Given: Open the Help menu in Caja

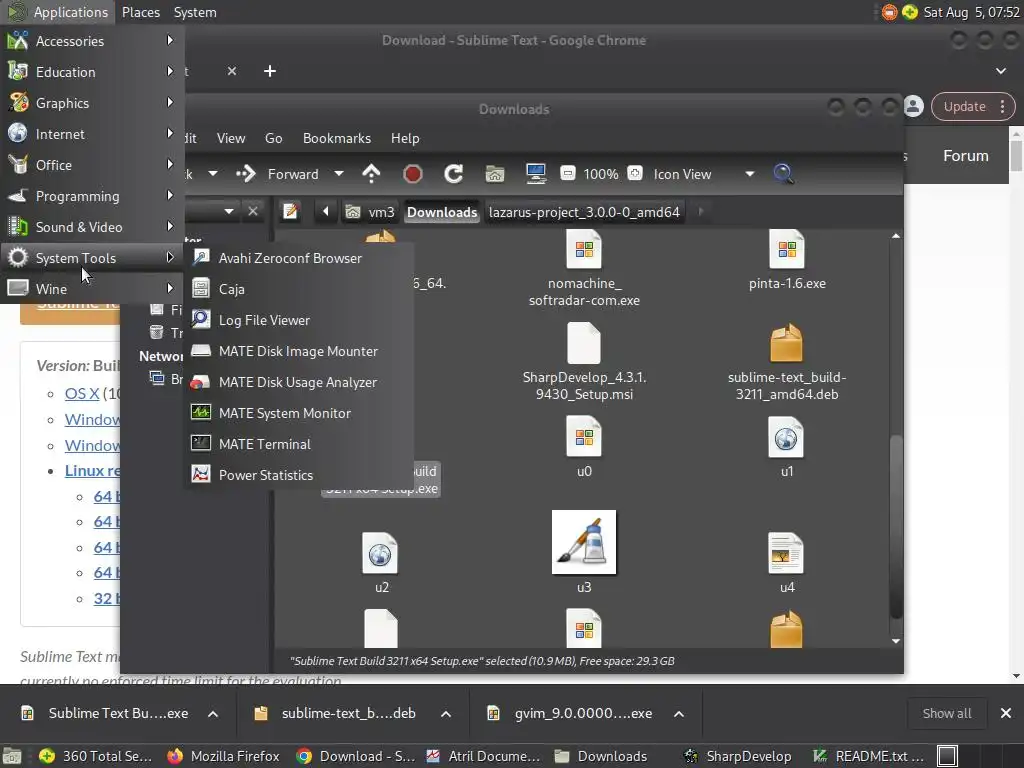Looking at the screenshot, I should click(x=405, y=138).
